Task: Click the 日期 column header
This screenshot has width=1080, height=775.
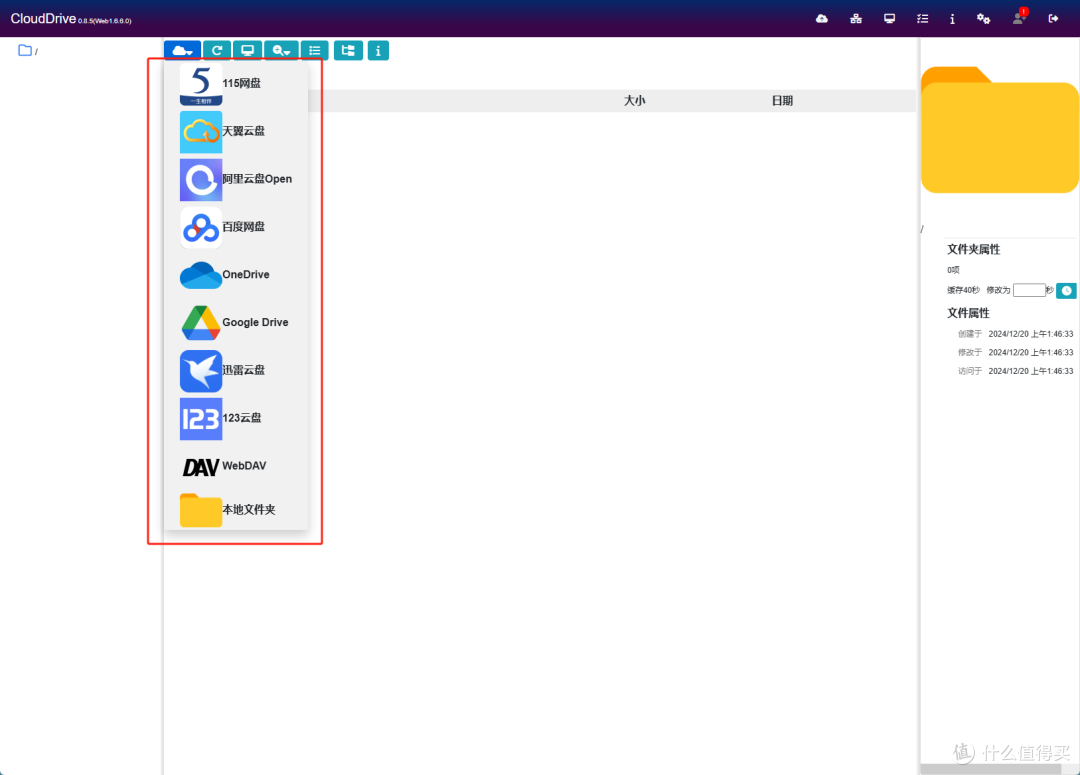Action: (782, 101)
